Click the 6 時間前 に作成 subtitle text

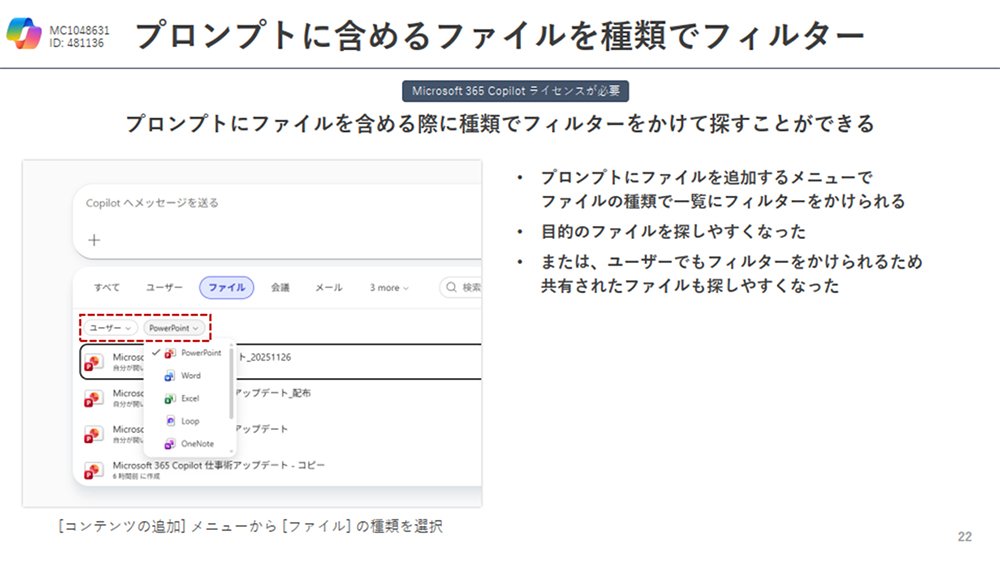pos(136,476)
